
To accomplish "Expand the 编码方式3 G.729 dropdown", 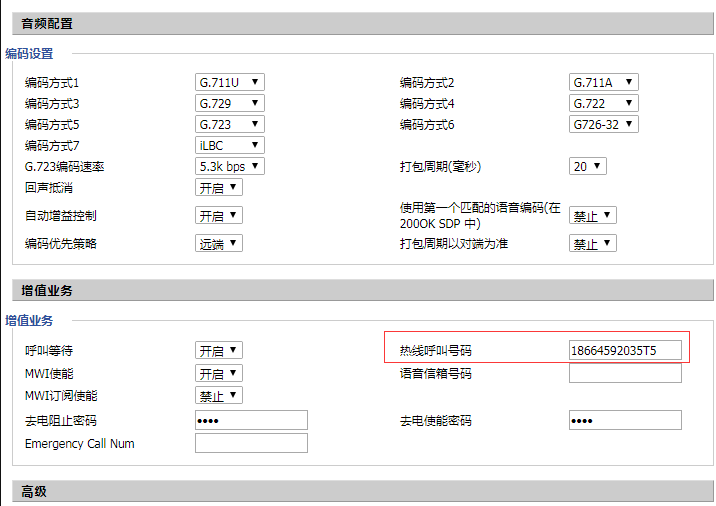I will [229, 103].
